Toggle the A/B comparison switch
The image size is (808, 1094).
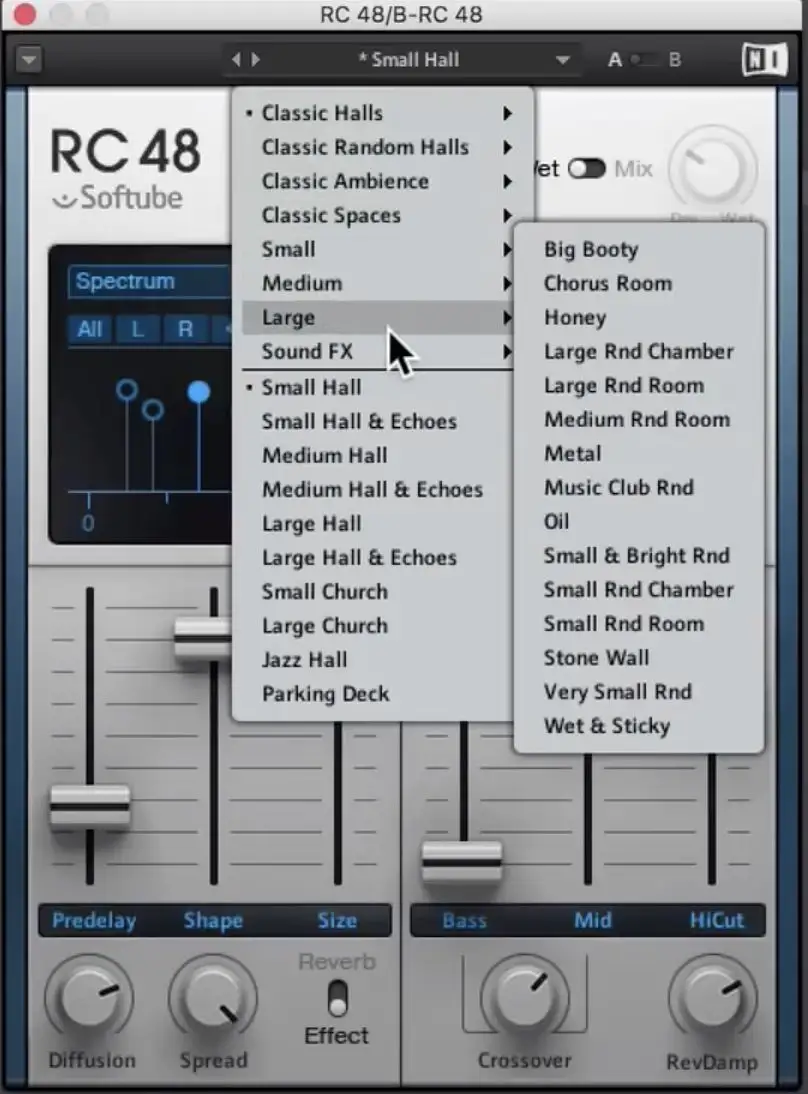coord(644,60)
